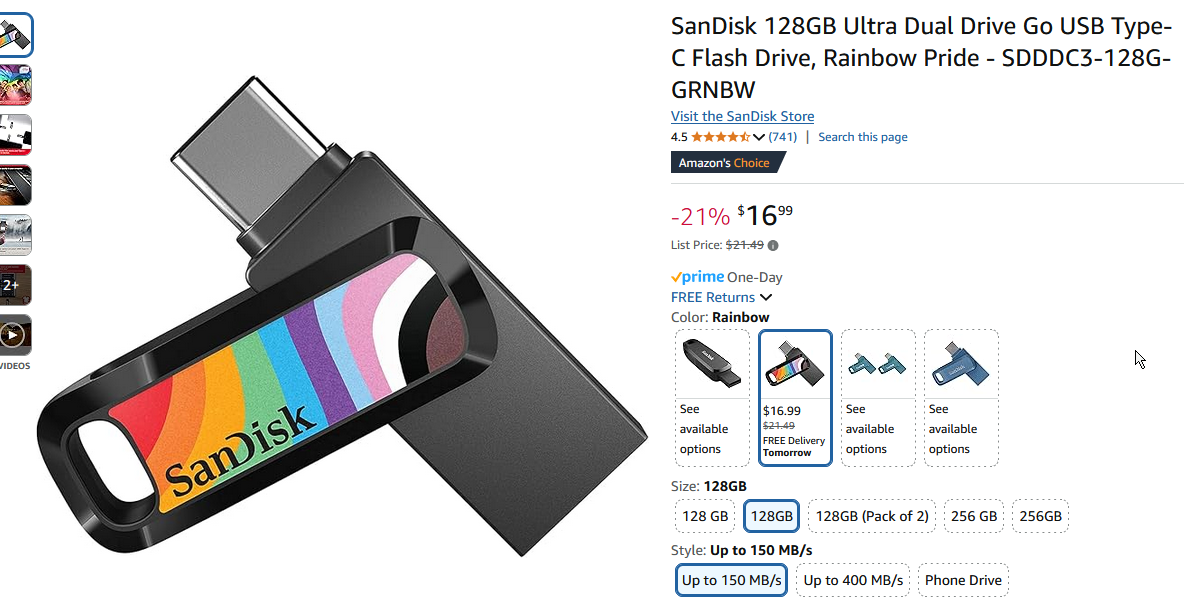Screen dimensions: 1187x600
Task: Open the 741 reviews link
Action: pyautogui.click(x=783, y=137)
